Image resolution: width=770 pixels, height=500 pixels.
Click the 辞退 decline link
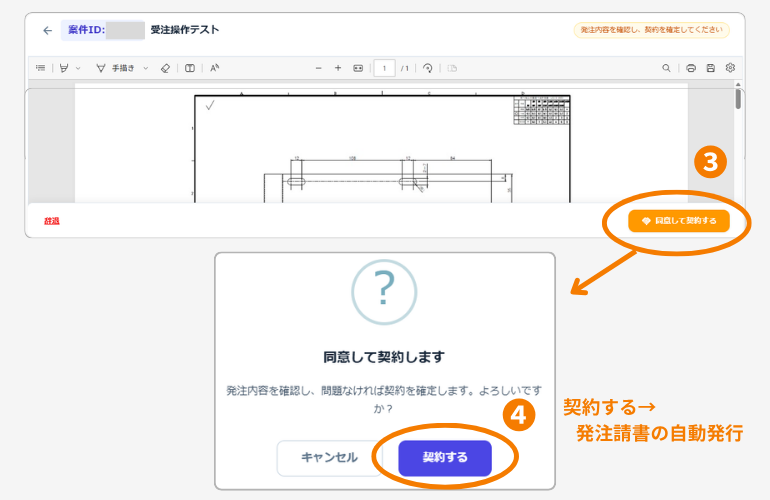pyautogui.click(x=52, y=221)
